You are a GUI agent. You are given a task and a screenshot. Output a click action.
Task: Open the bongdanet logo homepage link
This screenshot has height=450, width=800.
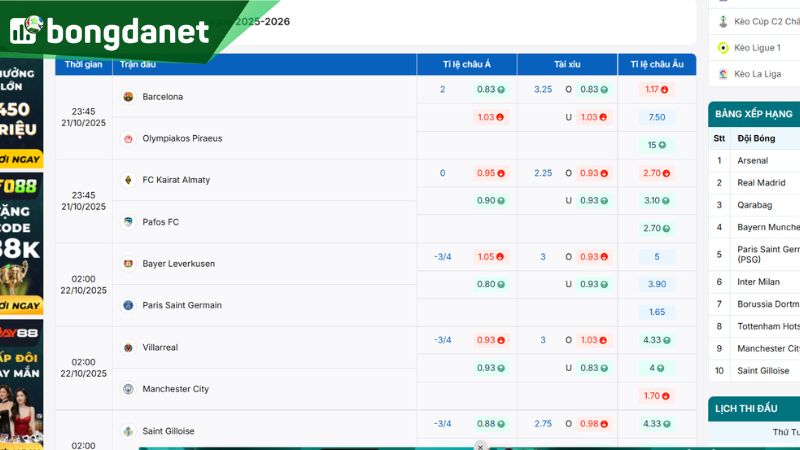[x=110, y=31]
